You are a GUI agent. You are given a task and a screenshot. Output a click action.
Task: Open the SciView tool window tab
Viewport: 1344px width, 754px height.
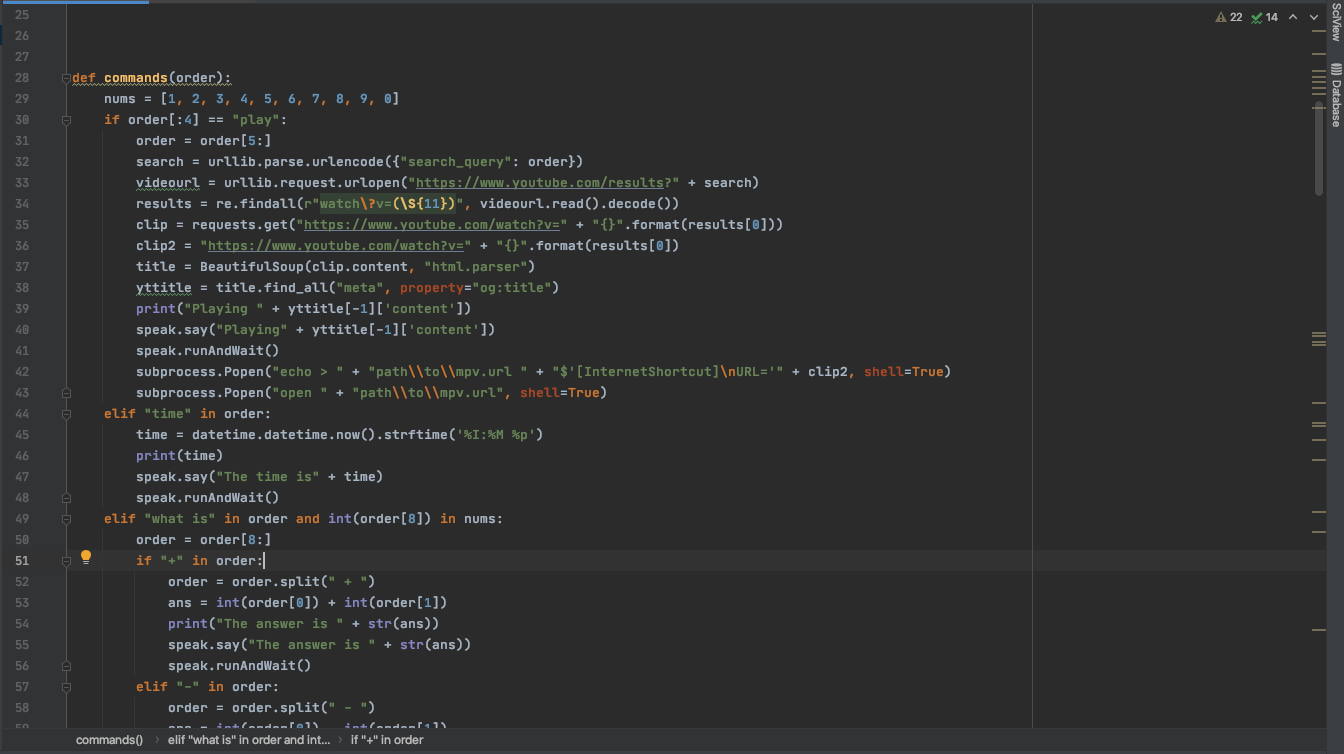1335,21
